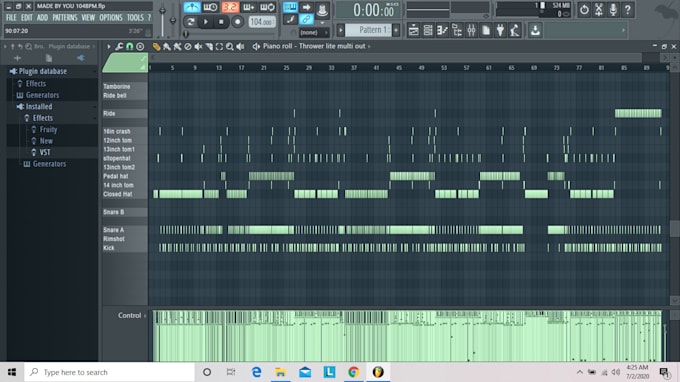Toggle the piano roll magnet snap

pyautogui.click(x=129, y=46)
